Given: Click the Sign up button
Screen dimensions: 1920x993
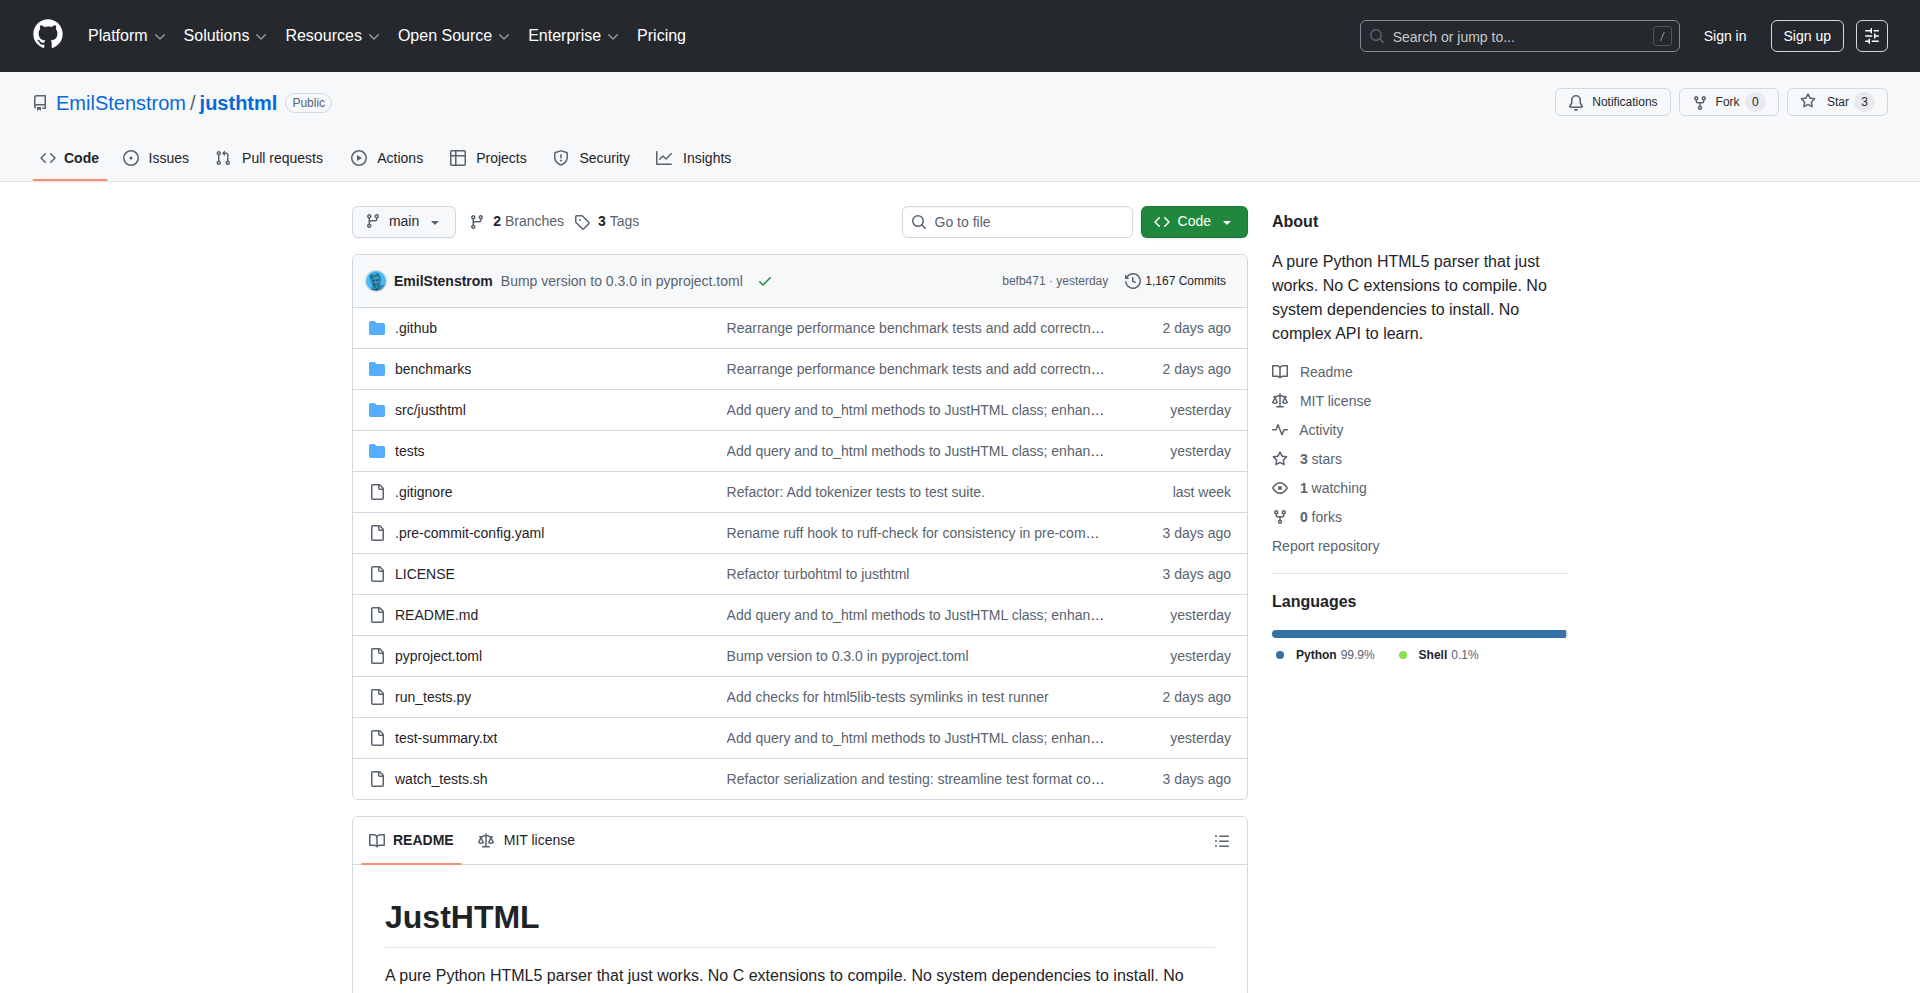Looking at the screenshot, I should tap(1806, 36).
